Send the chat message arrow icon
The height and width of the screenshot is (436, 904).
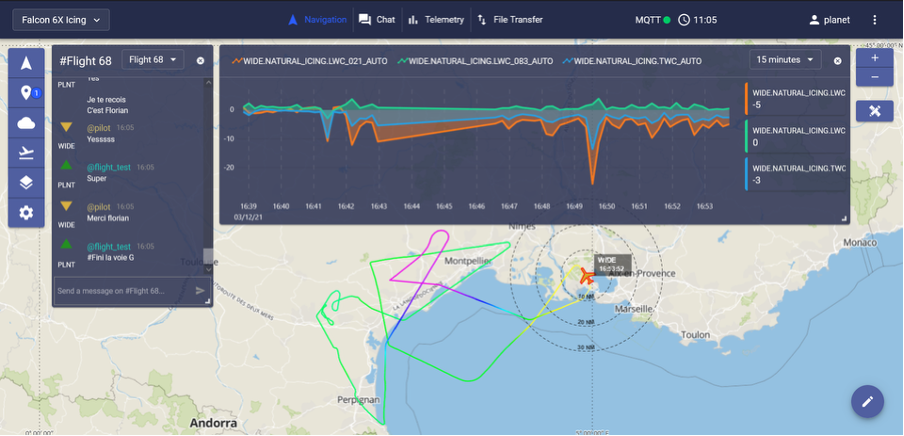point(200,290)
